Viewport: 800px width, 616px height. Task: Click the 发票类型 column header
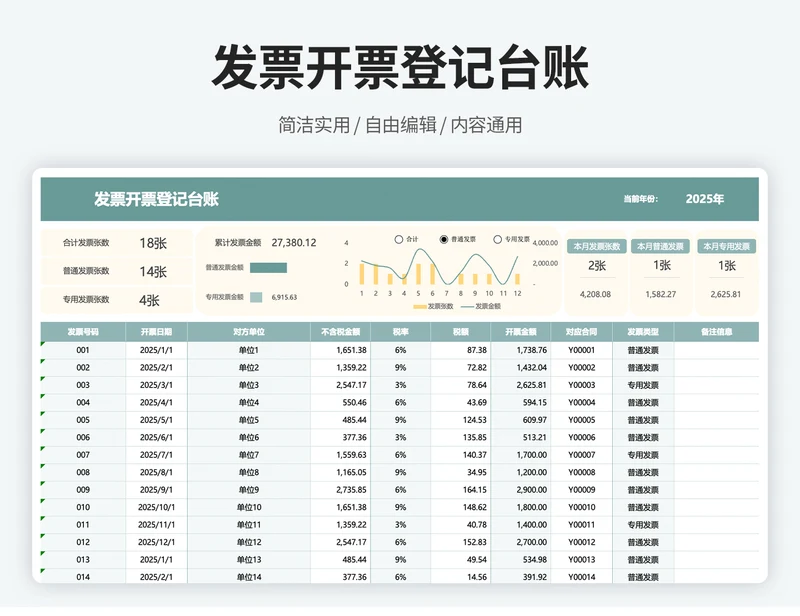(x=643, y=332)
